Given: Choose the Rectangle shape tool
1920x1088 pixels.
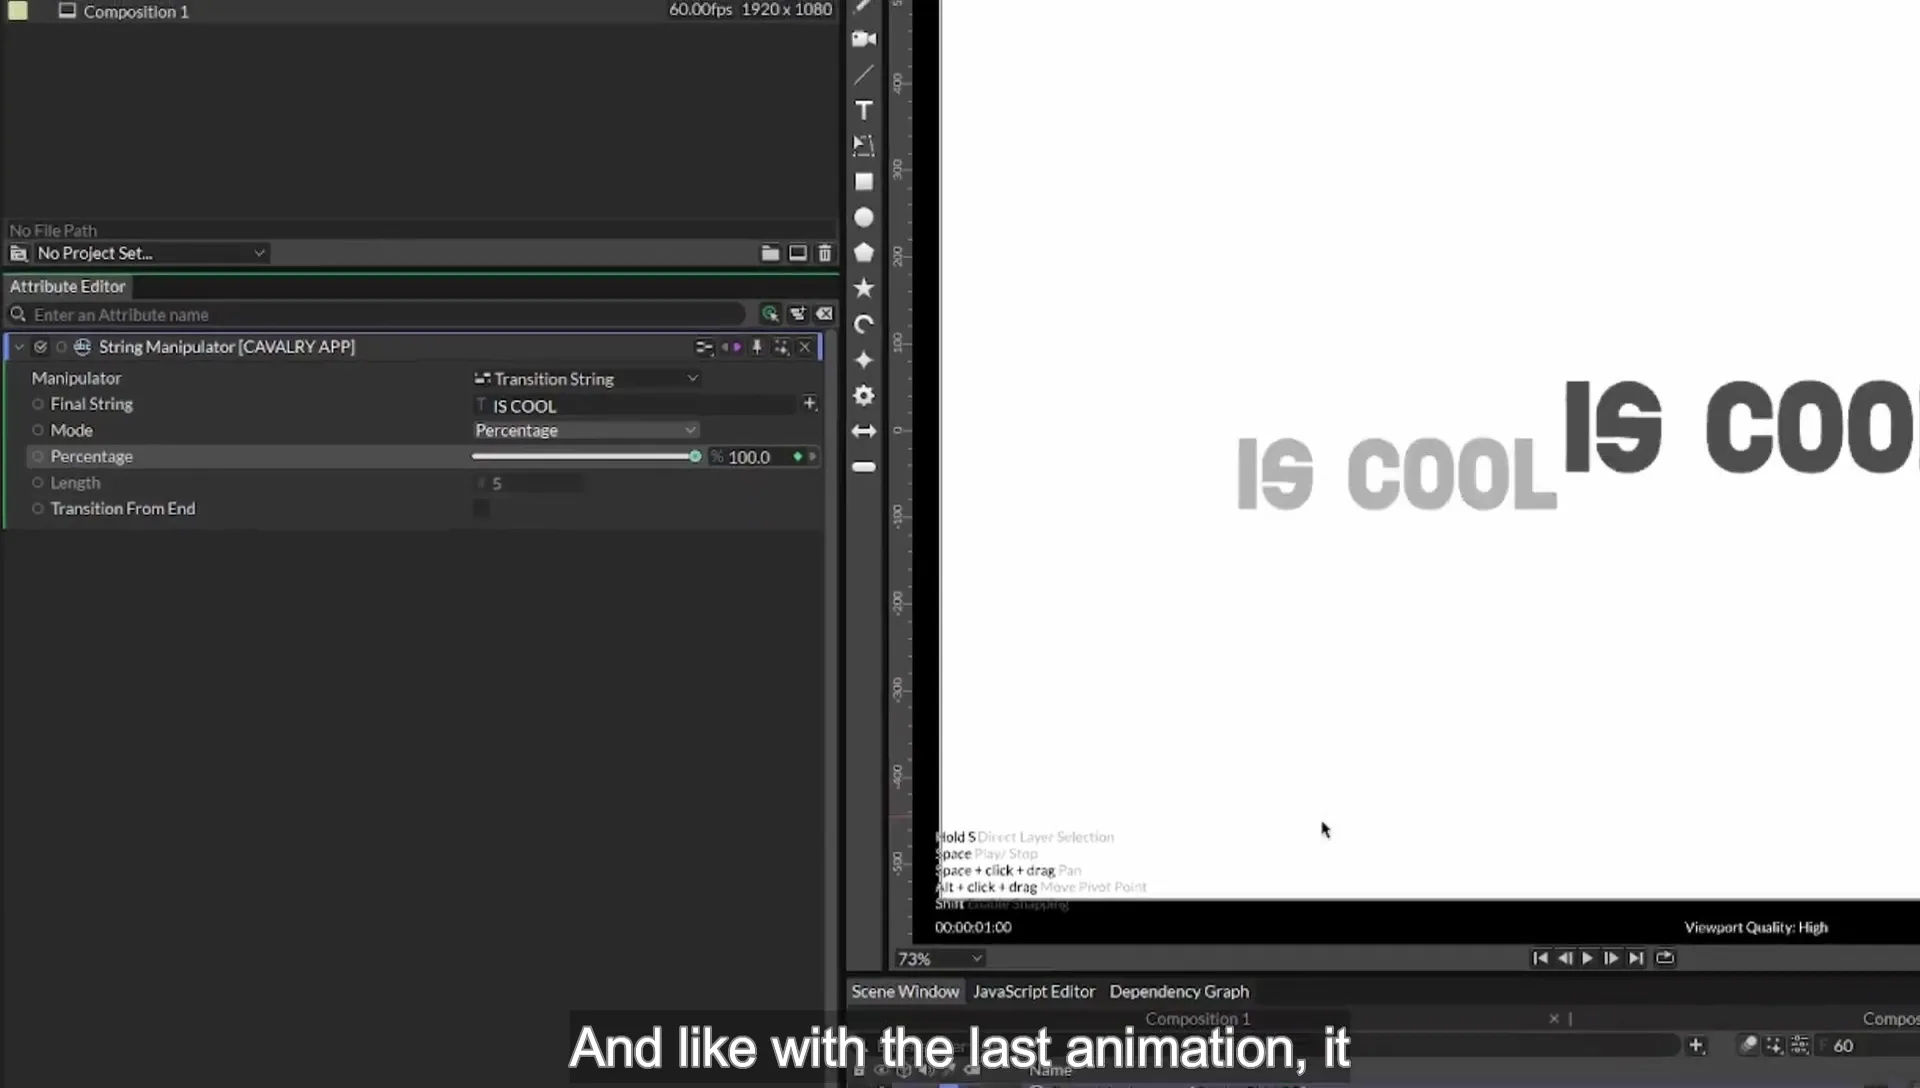Looking at the screenshot, I should tap(864, 181).
